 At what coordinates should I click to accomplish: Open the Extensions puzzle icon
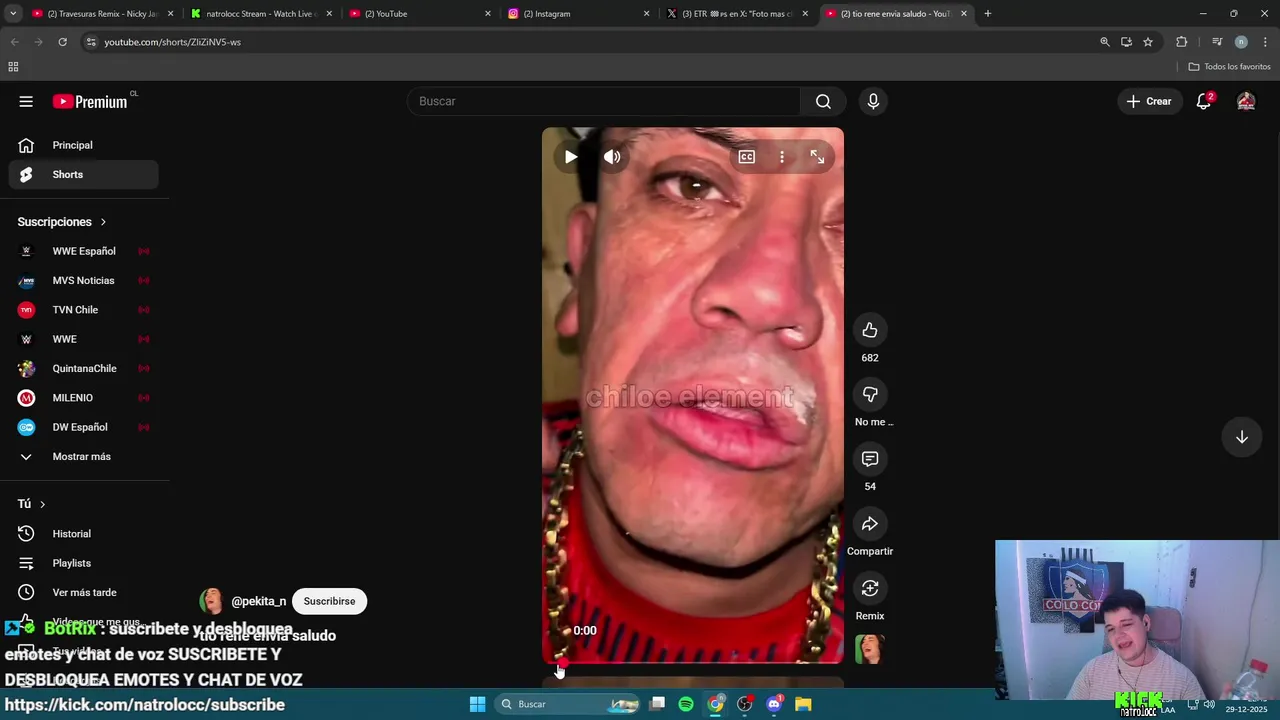[1182, 42]
